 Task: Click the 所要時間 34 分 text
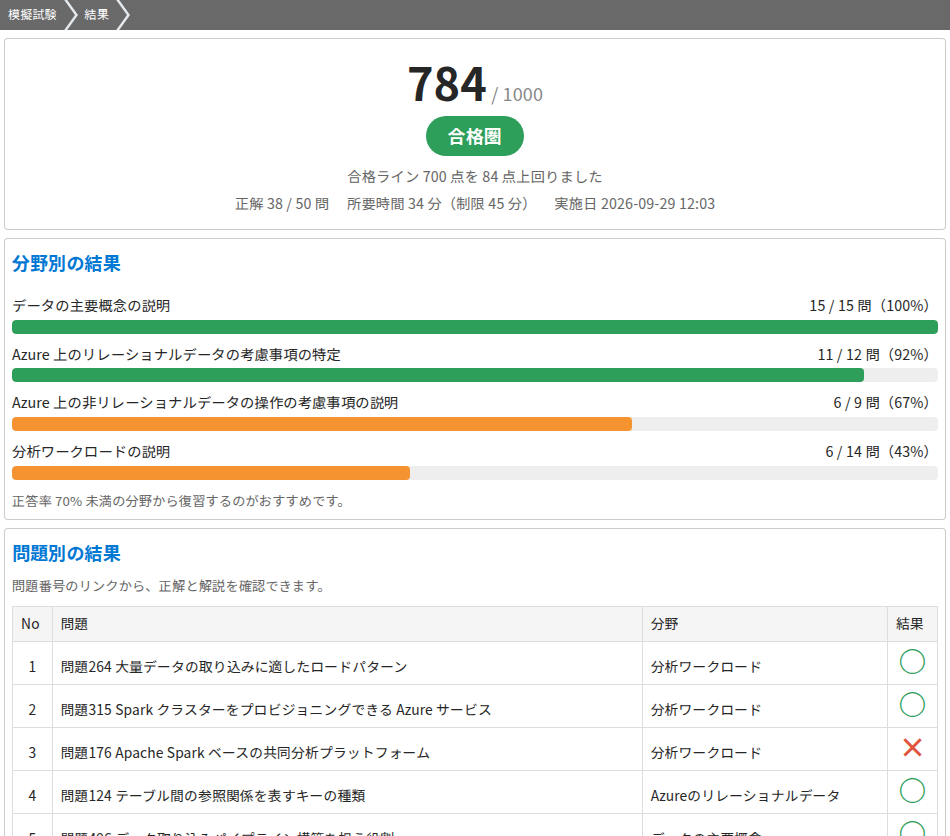437,204
